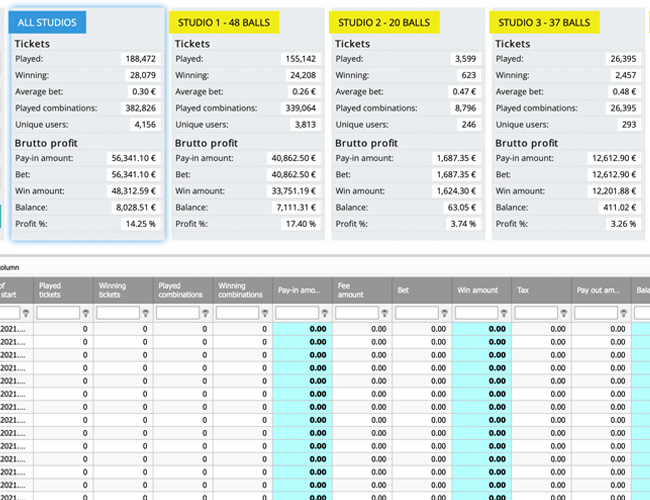The height and width of the screenshot is (500, 650).
Task: Click Studio 2 played value 3,599
Action: click(x=465, y=59)
